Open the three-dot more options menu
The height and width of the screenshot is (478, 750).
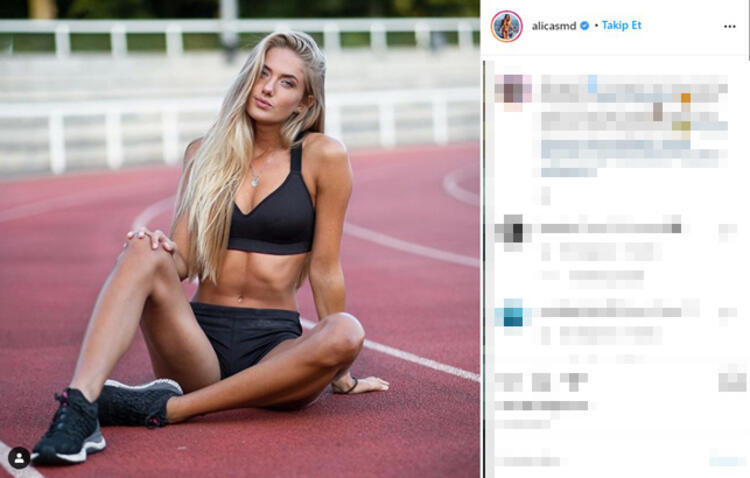[x=729, y=26]
